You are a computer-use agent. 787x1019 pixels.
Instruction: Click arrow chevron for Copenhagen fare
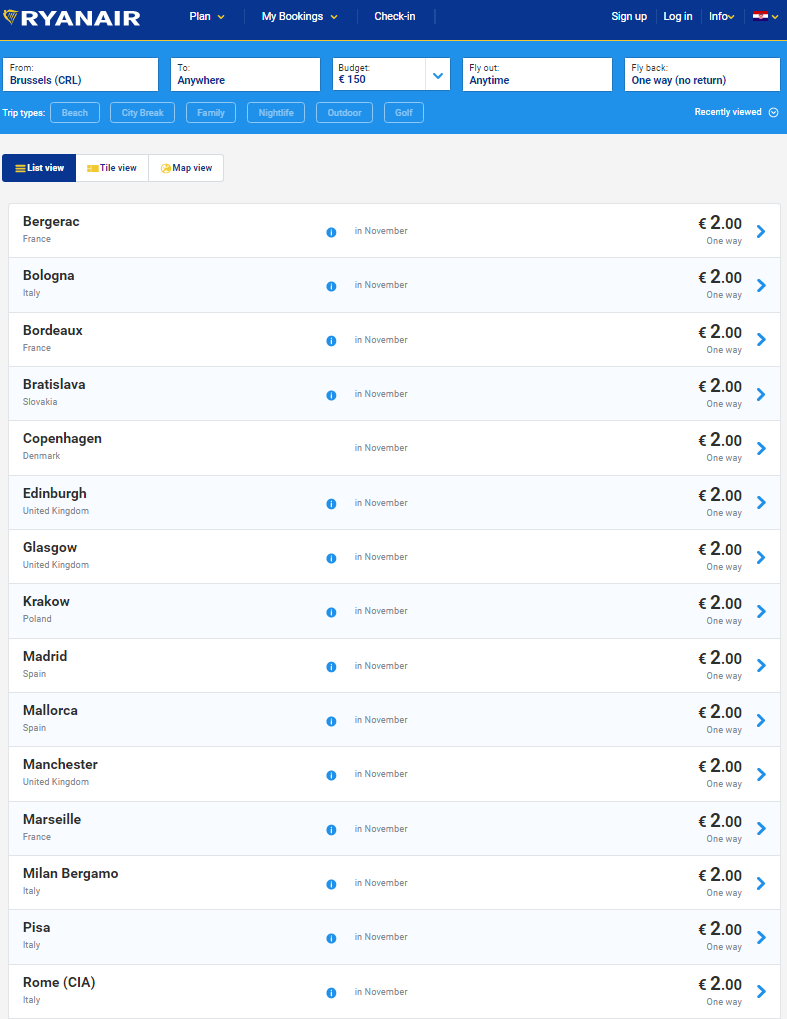coord(762,448)
